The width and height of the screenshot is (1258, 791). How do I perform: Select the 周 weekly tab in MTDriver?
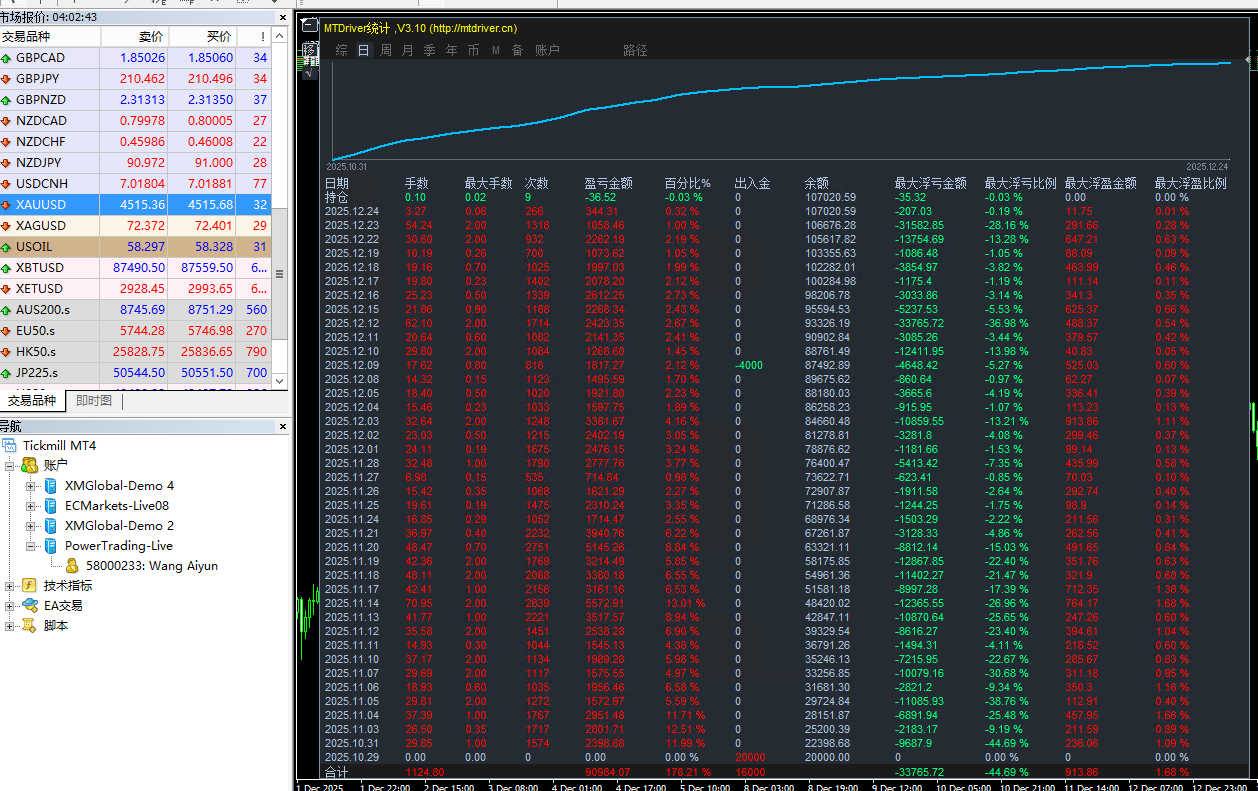coord(385,50)
